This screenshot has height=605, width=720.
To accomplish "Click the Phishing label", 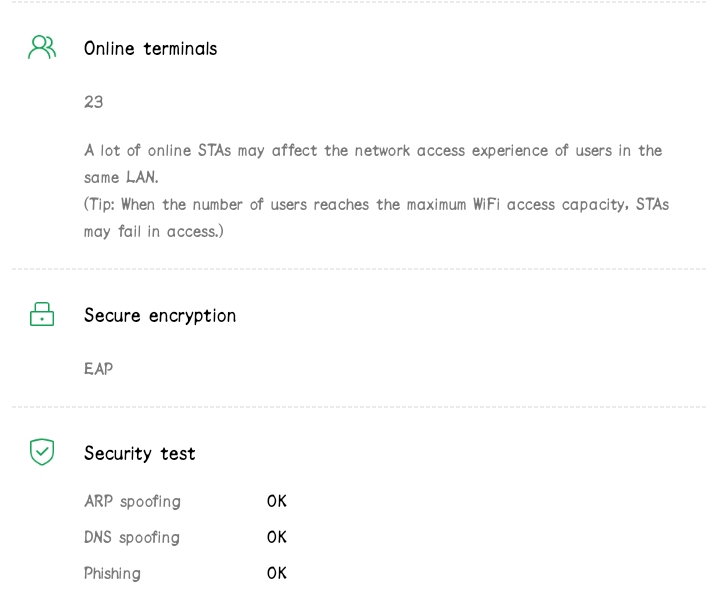I will [x=112, y=573].
